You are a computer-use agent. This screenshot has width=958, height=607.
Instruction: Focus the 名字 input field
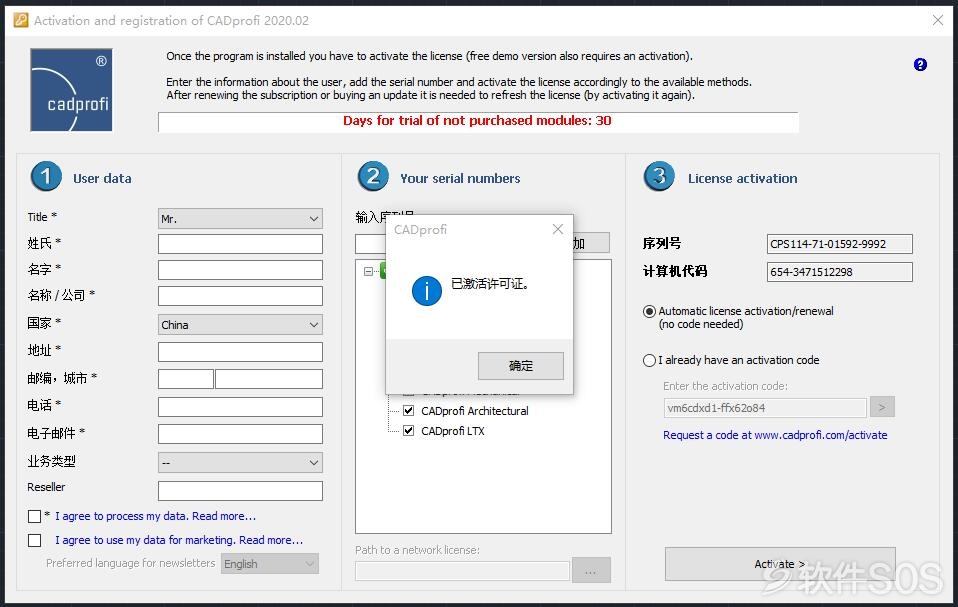[240, 270]
